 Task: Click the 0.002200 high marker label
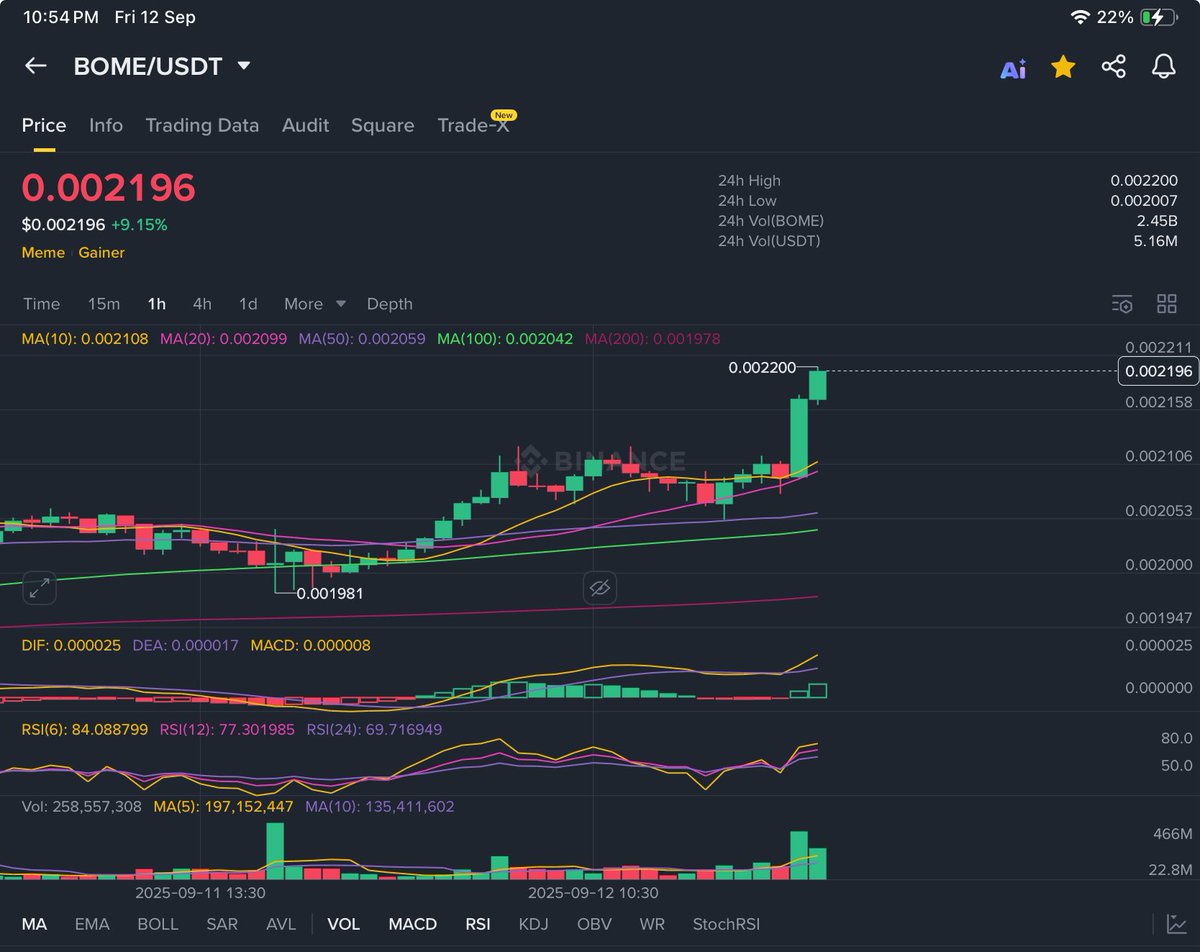click(763, 368)
